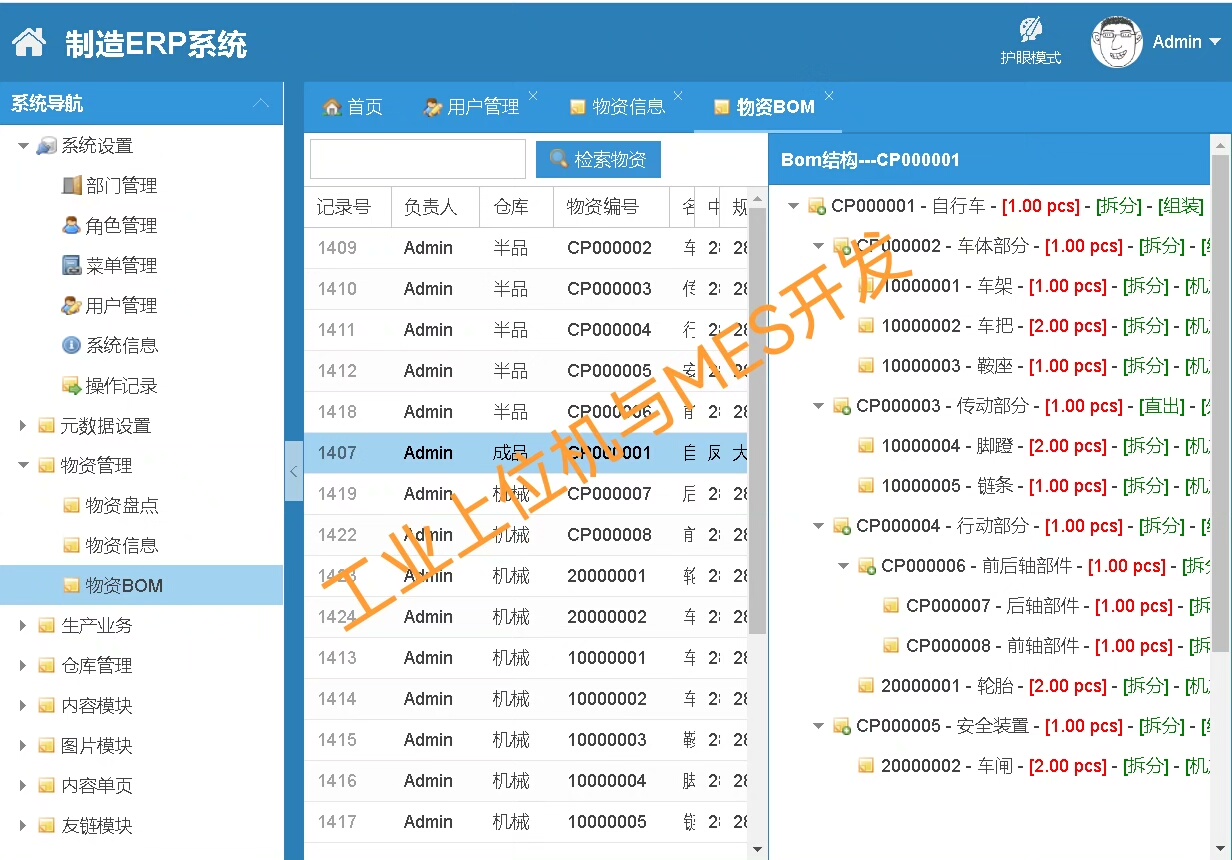Expand the 生产业务 tree node
Viewport: 1232px width, 860px height.
[x=23, y=626]
